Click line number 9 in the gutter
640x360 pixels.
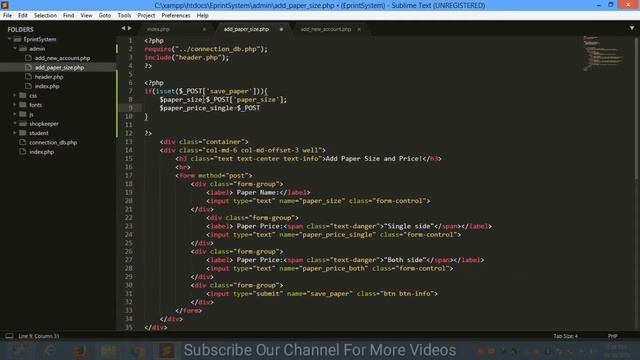(131, 108)
